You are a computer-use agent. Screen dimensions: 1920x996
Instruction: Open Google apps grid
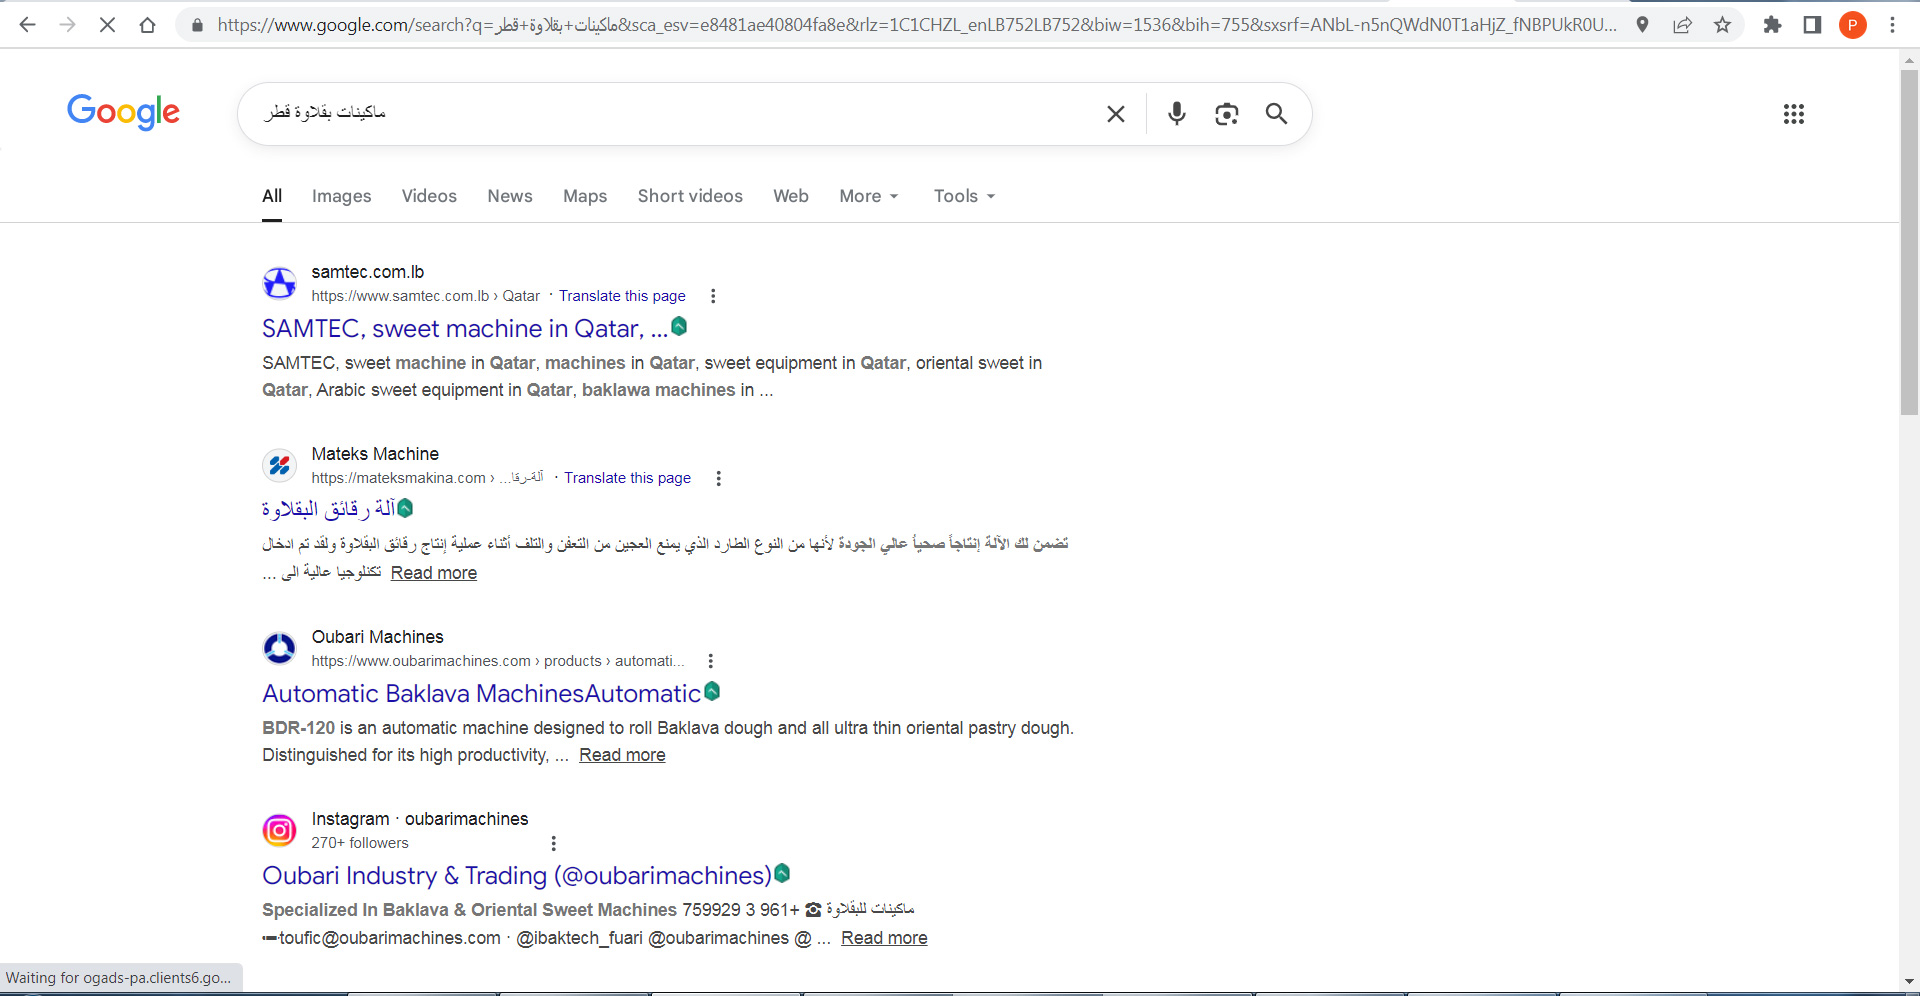click(x=1794, y=114)
